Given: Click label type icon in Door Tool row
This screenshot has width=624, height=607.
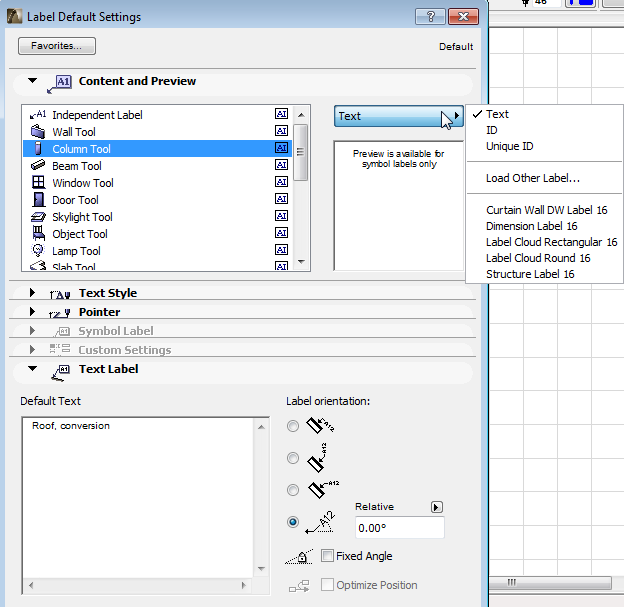Looking at the screenshot, I should coord(281,199).
